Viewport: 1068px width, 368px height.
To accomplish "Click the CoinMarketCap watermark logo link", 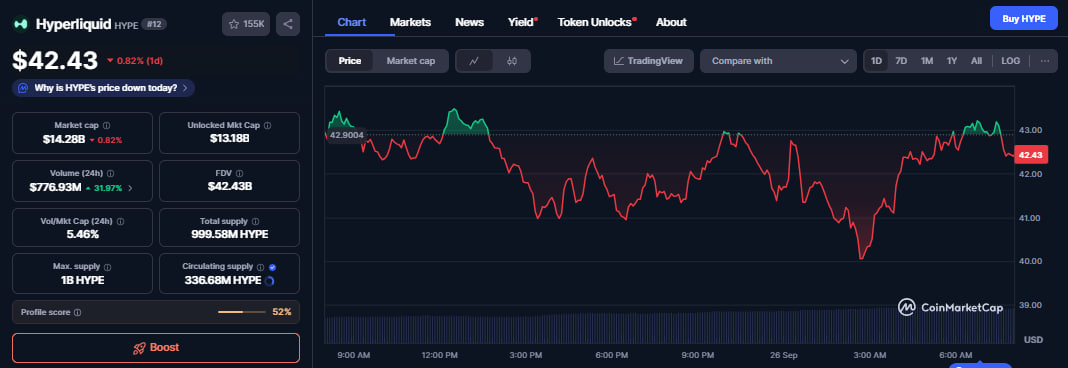I will click(x=950, y=307).
